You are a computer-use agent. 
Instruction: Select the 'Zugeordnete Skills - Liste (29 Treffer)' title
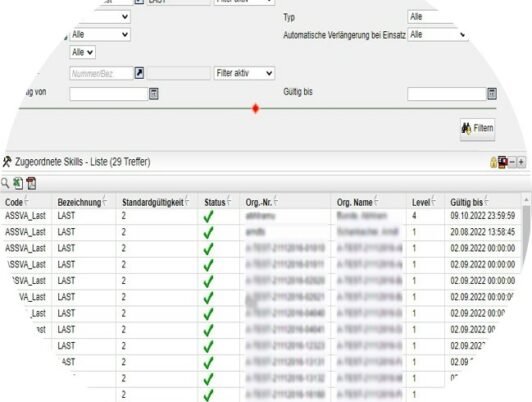[82, 162]
